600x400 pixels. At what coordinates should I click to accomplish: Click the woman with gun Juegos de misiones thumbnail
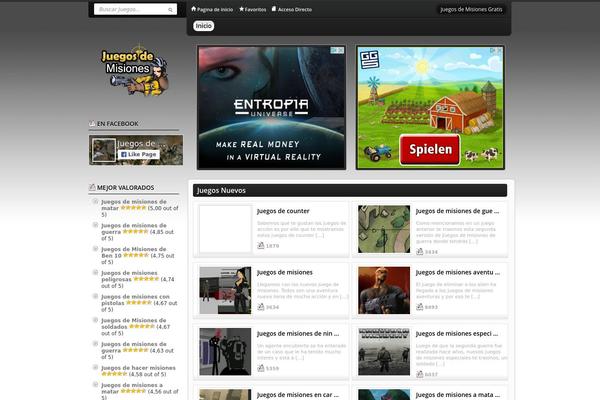click(x=225, y=290)
